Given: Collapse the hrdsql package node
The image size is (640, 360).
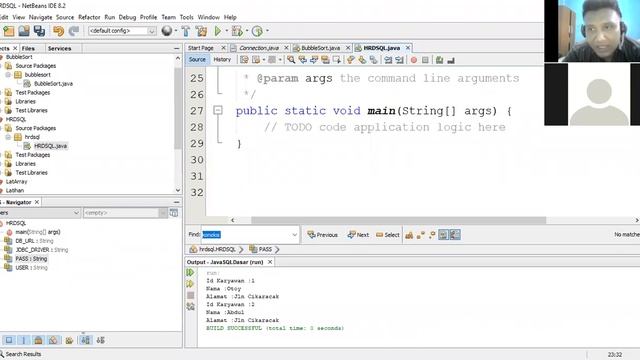Looking at the screenshot, I should (8, 137).
